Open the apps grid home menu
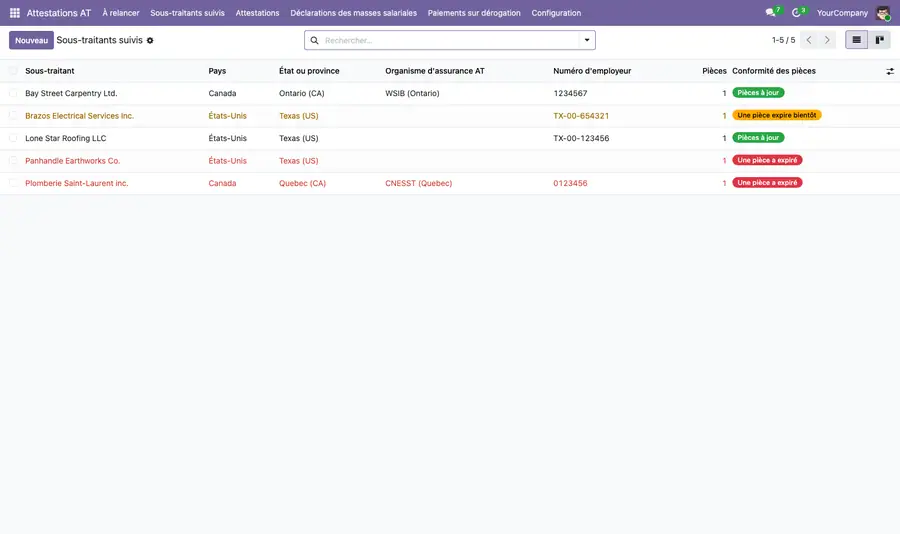 (15, 13)
